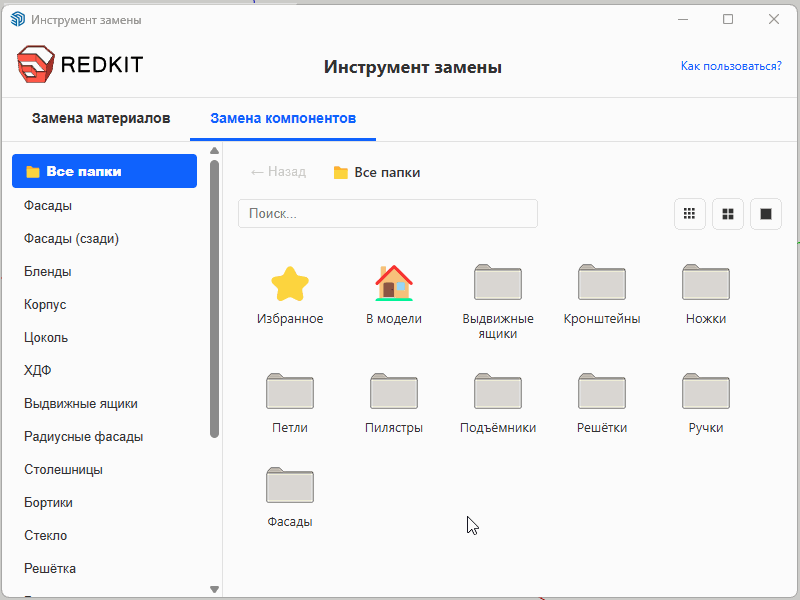Select the Замена компонентов tab
The height and width of the screenshot is (600, 800).
(283, 118)
